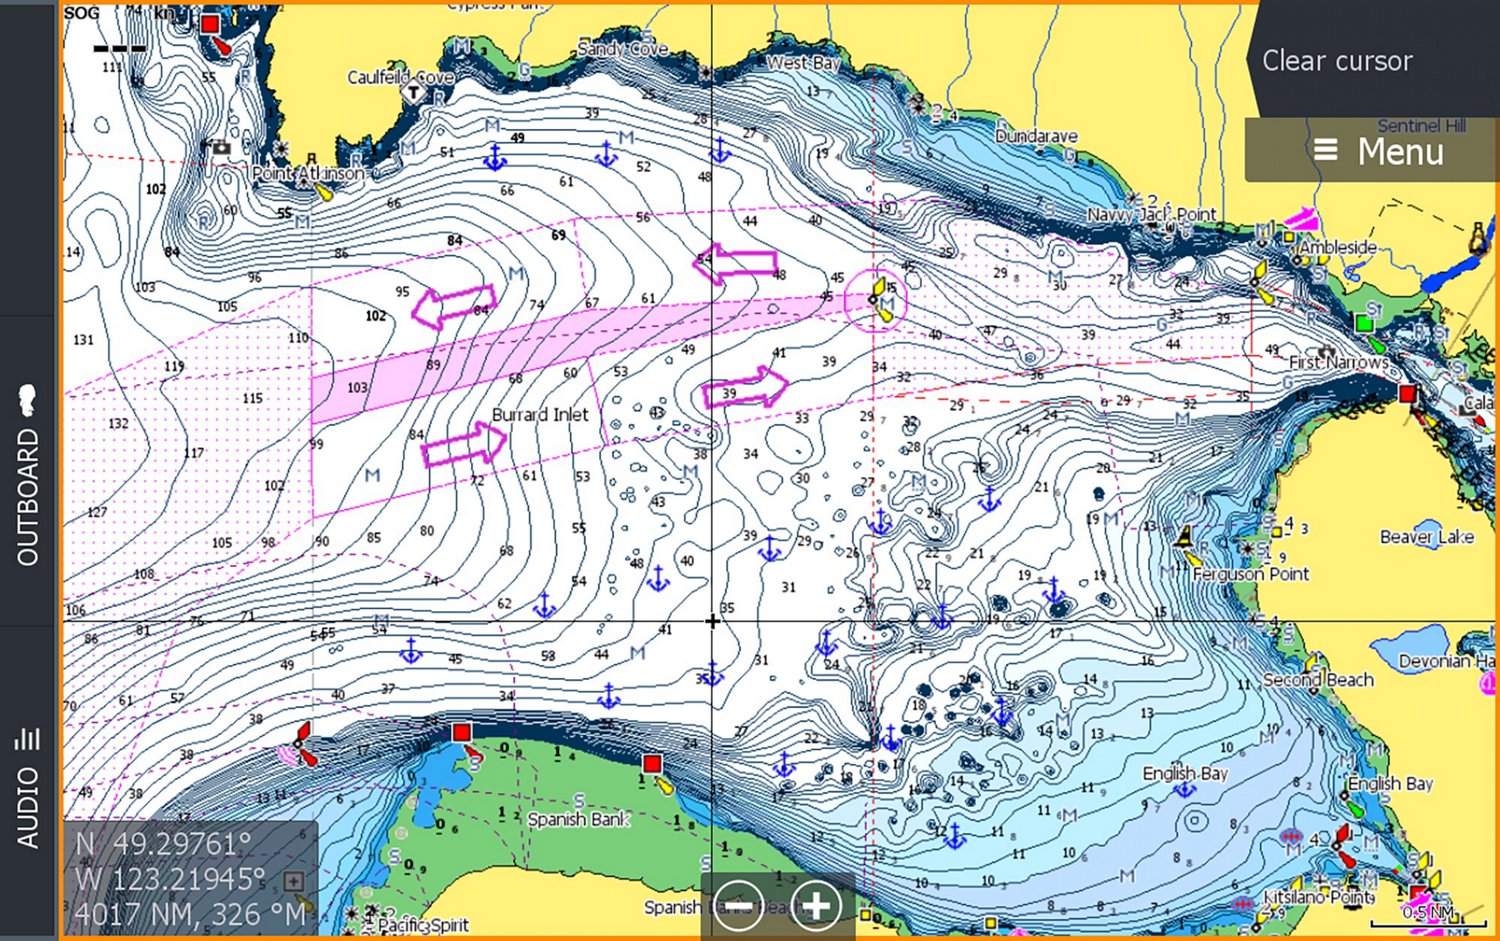Tap the green square buoy near Ambleside
1500x941 pixels.
(x=1362, y=322)
